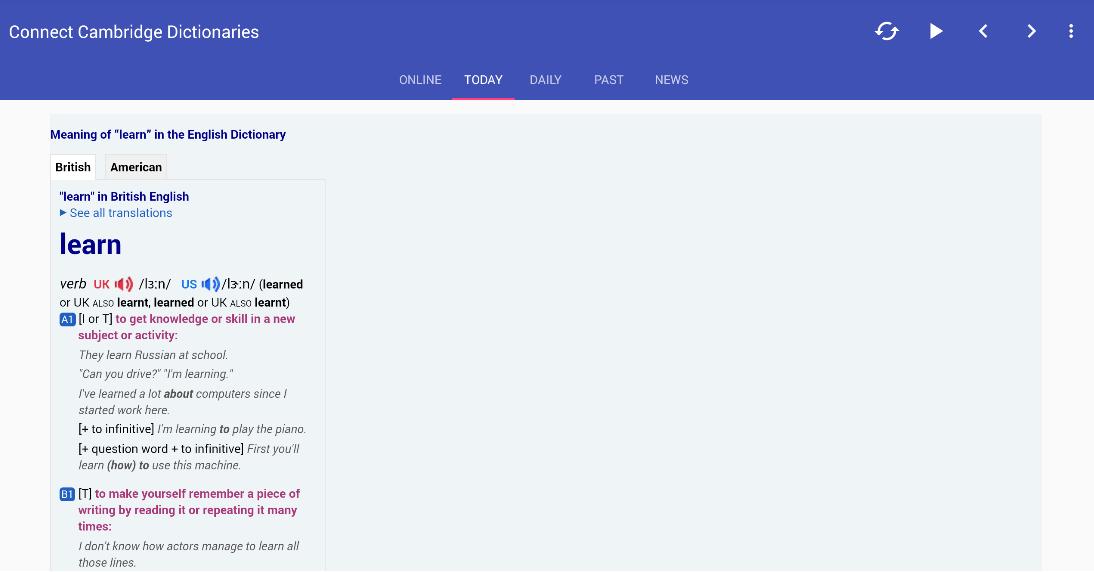Viewport: 1094px width, 572px height.
Task: Open the DAILY tab
Action: pos(546,80)
